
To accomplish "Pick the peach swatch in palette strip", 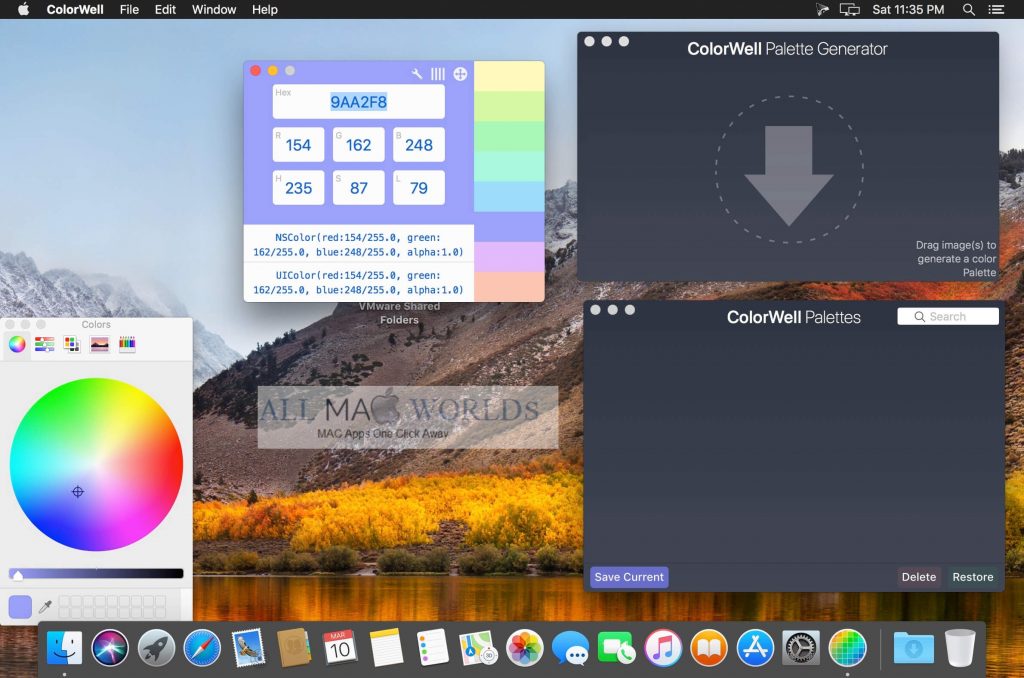I will click(509, 287).
